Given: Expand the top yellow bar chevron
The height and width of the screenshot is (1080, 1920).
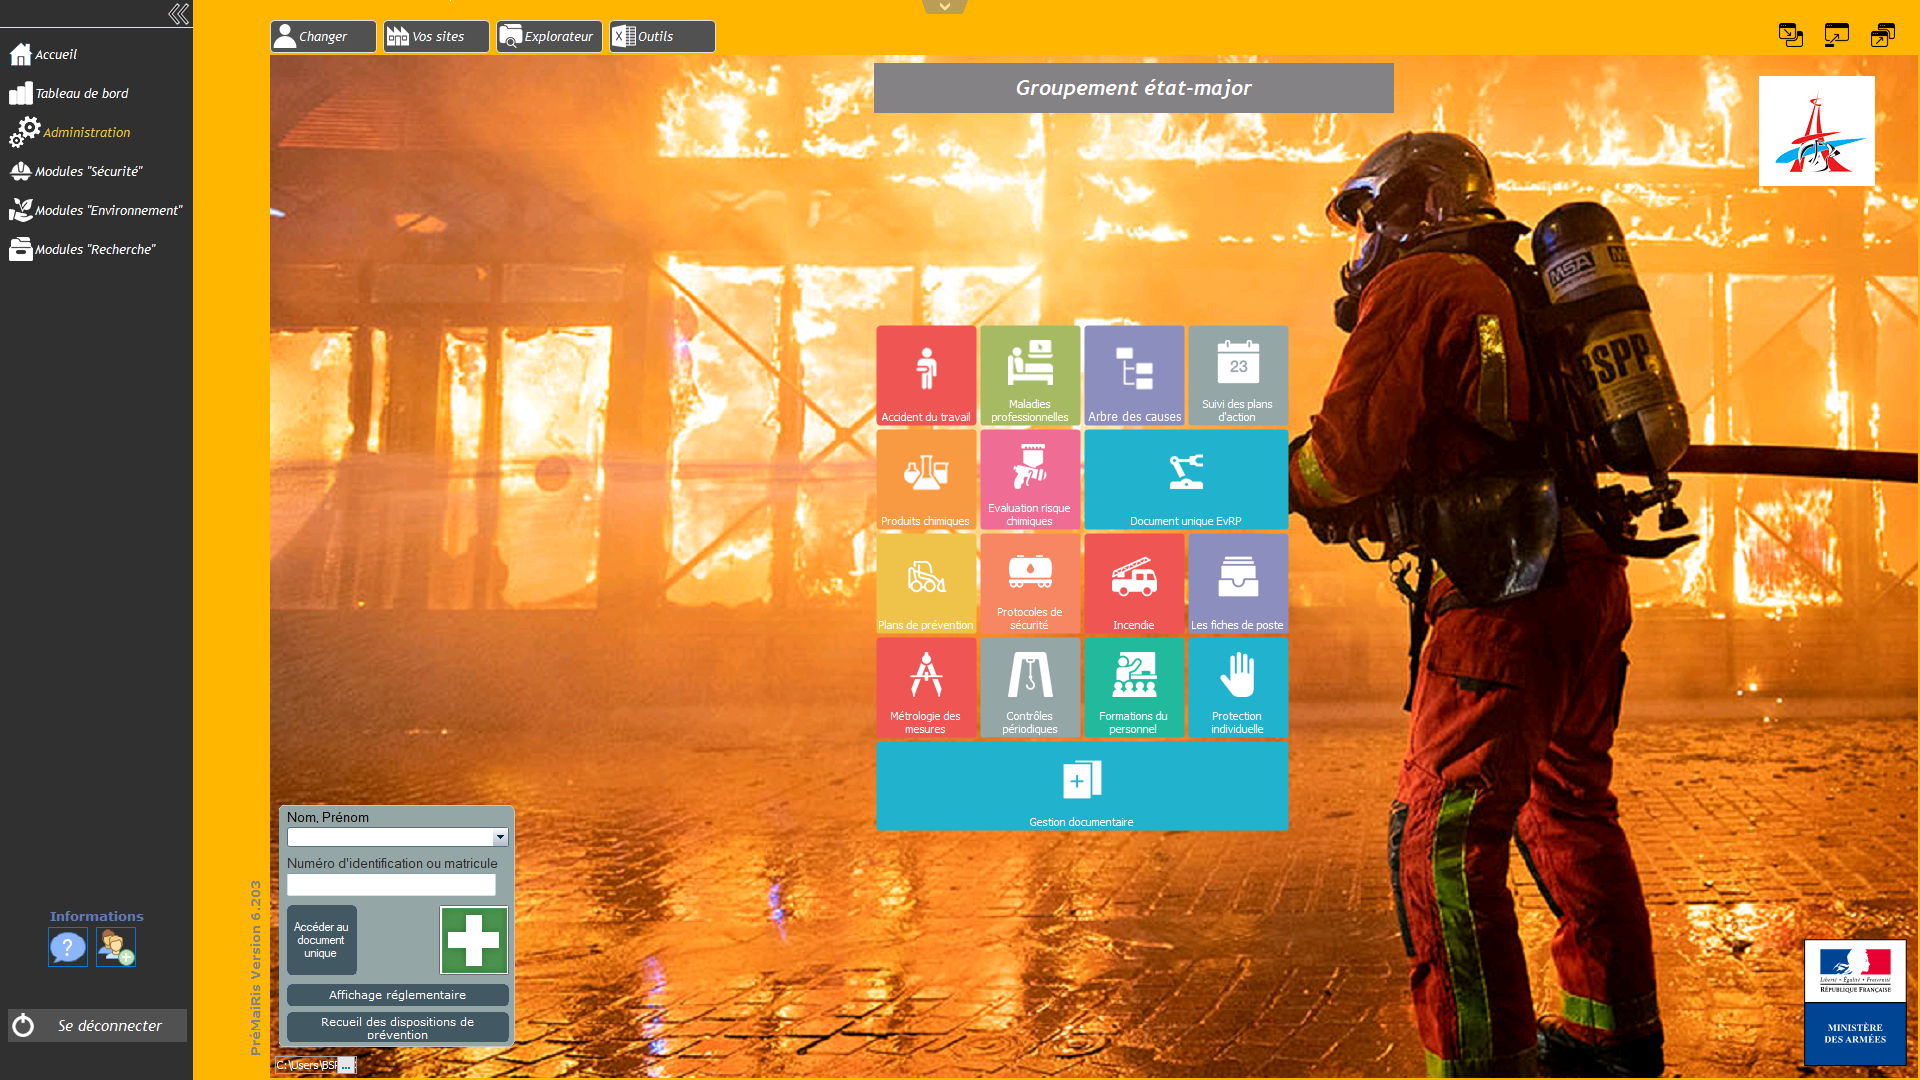Looking at the screenshot, I should 944,7.
